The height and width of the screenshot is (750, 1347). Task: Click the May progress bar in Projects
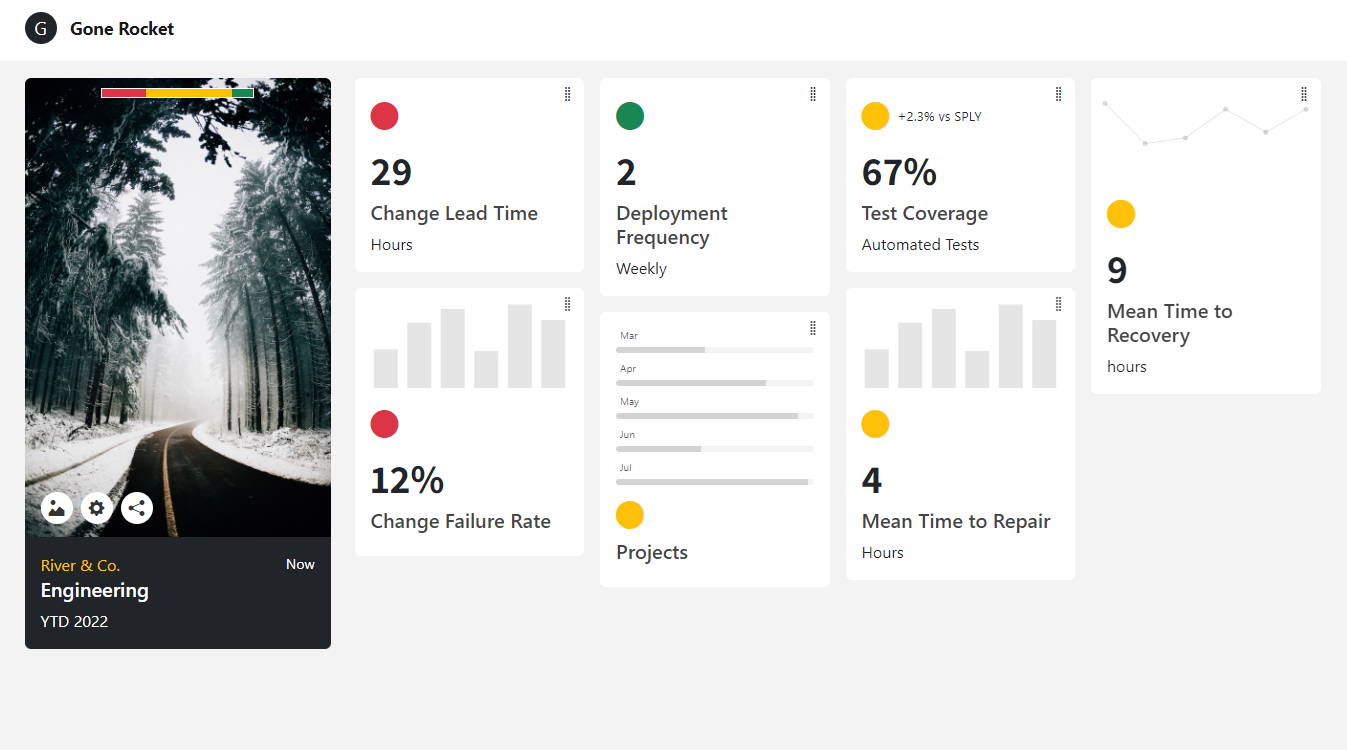click(714, 415)
